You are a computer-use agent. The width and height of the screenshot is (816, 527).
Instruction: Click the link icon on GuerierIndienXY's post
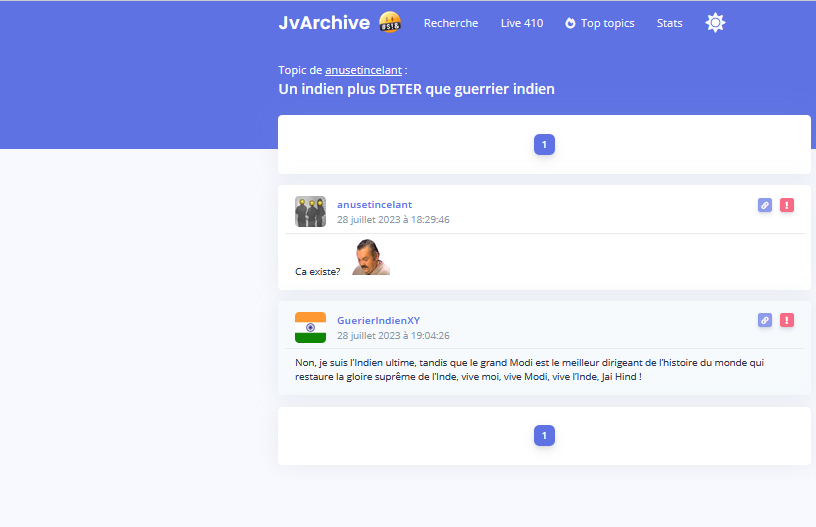click(x=765, y=320)
